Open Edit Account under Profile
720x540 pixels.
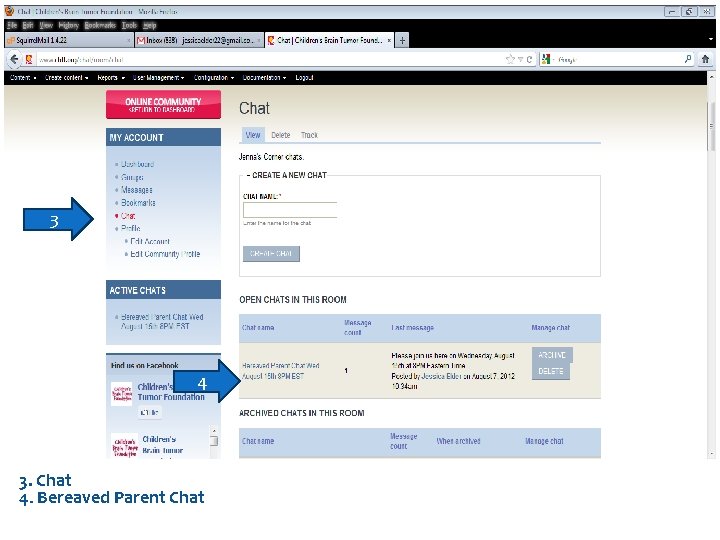coord(150,241)
